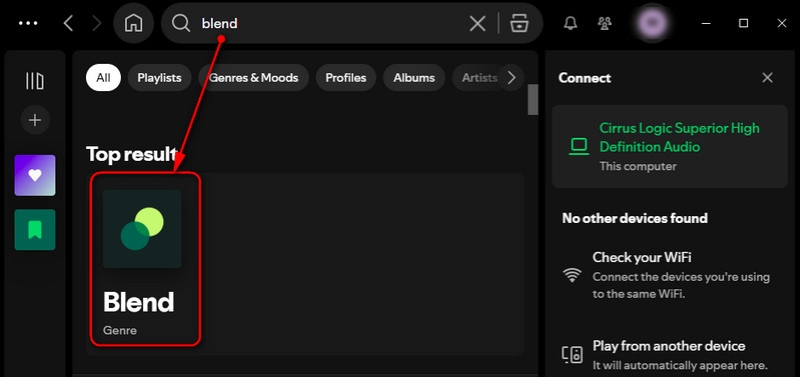
Task: Open the notifications bell
Action: tap(570, 23)
